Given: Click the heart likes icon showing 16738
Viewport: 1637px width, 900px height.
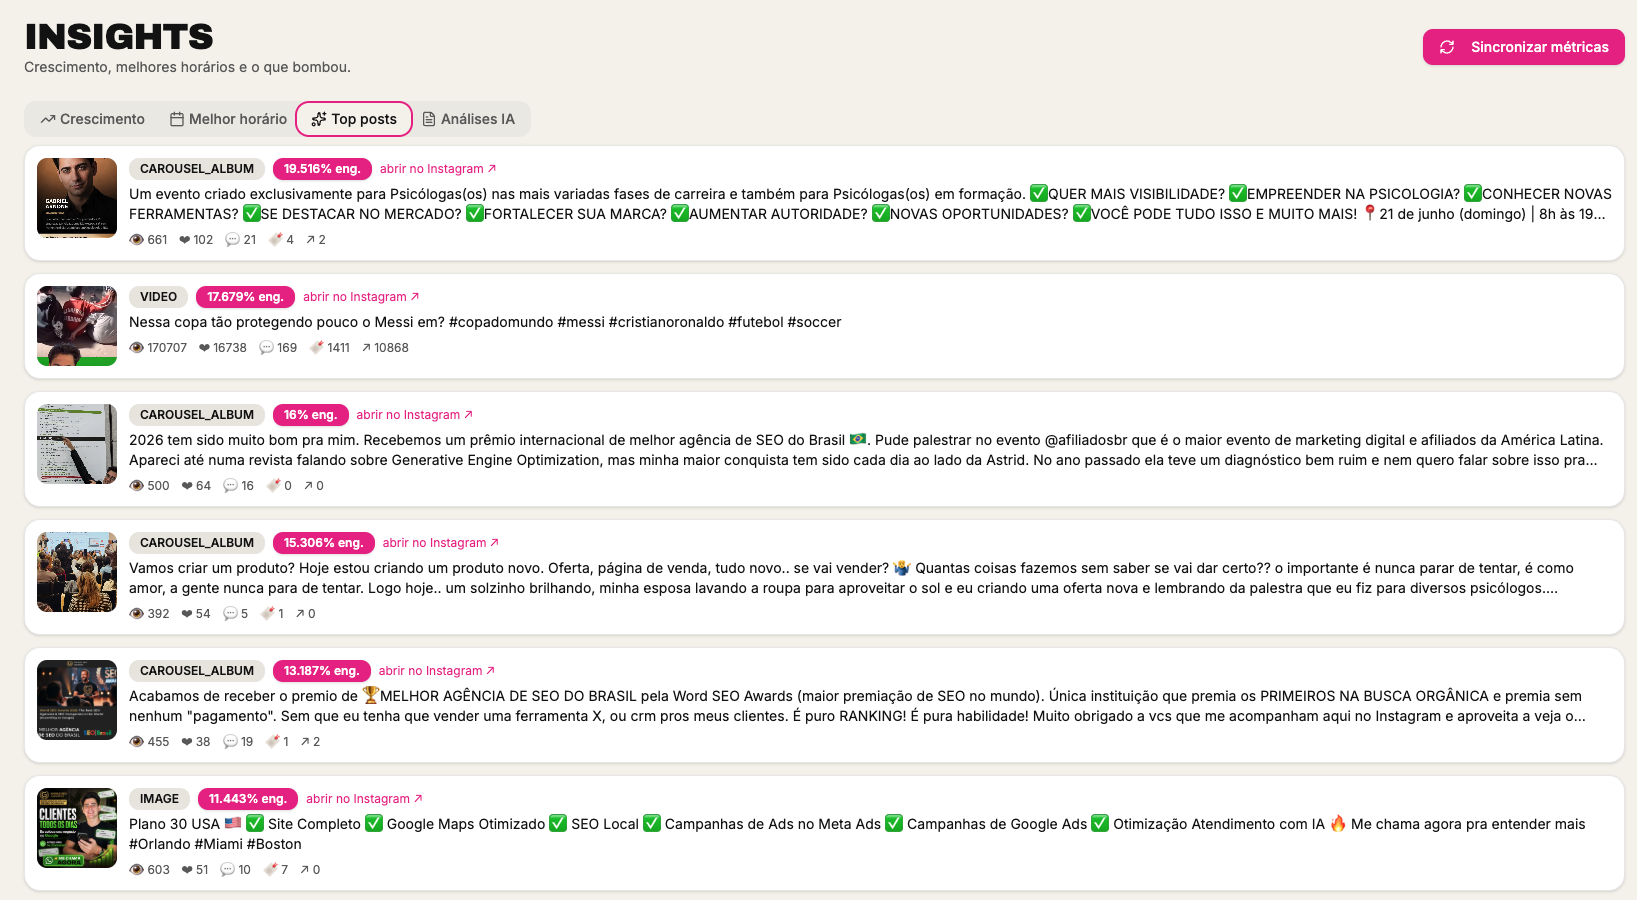Looking at the screenshot, I should tap(204, 348).
